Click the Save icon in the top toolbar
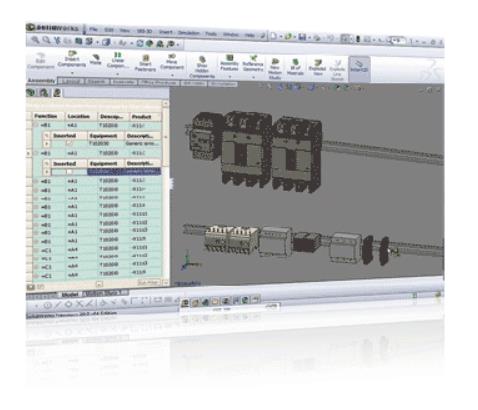This screenshot has width=478, height=410. [x=302, y=37]
